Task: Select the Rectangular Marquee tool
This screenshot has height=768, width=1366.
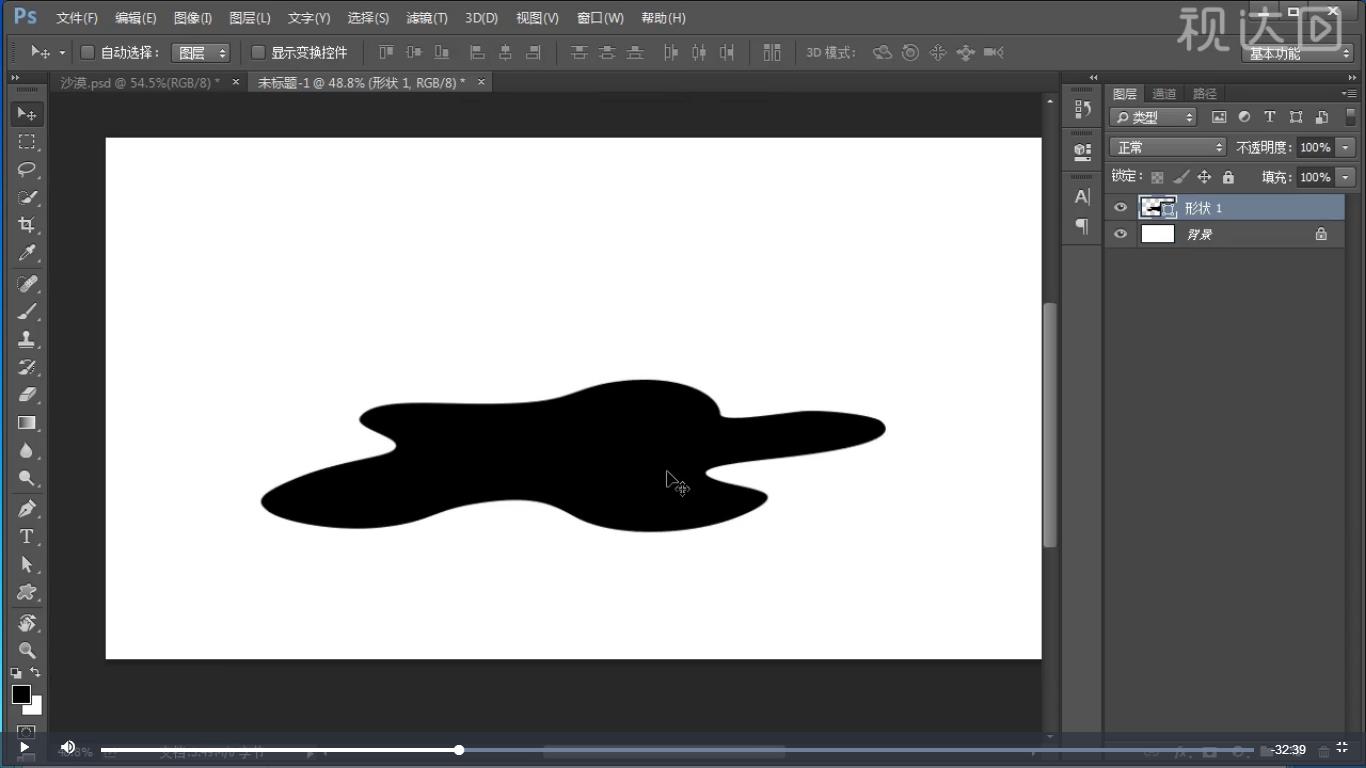Action: tap(27, 142)
